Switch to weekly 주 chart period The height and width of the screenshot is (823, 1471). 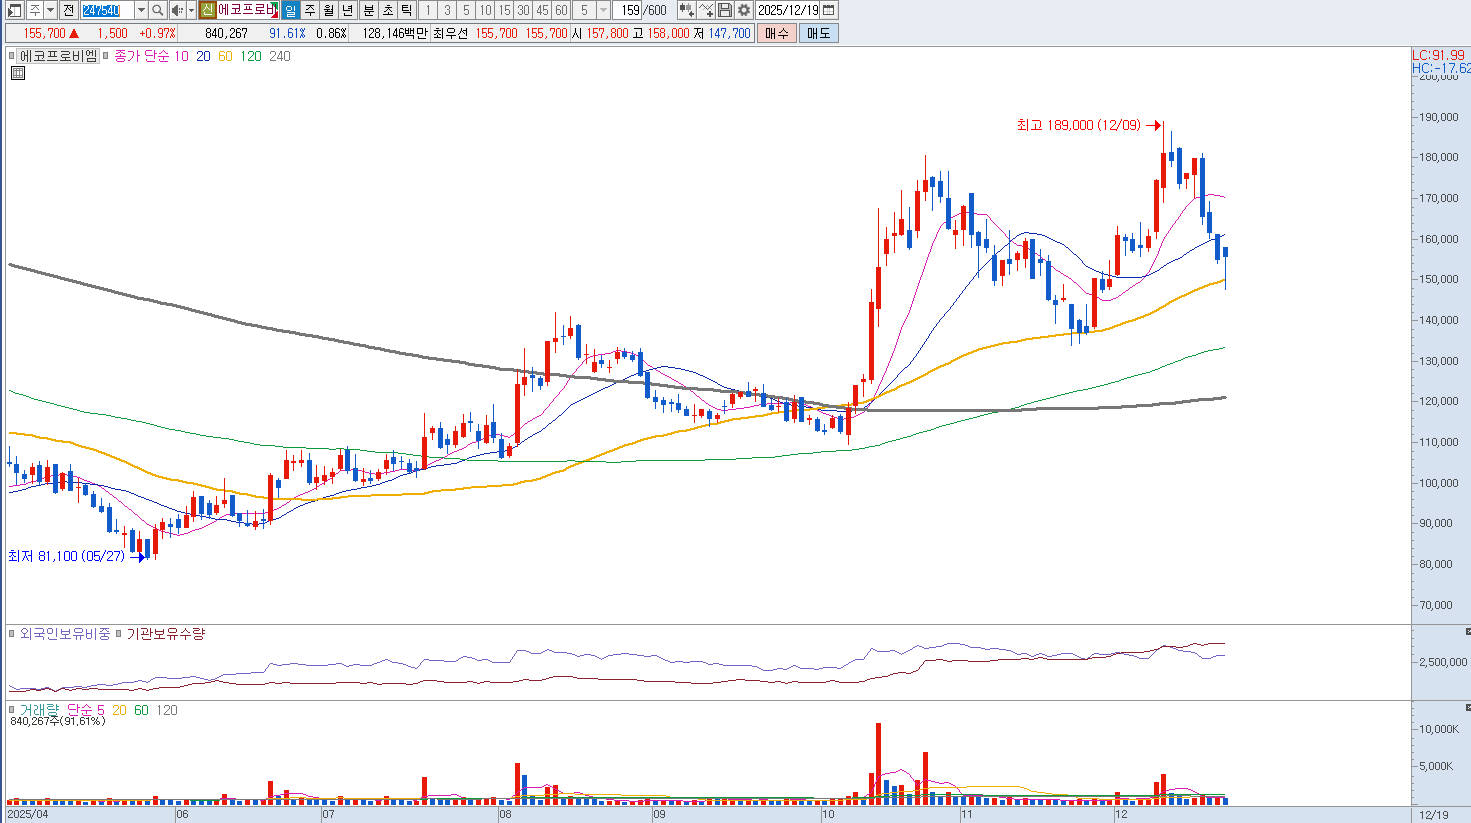[309, 10]
